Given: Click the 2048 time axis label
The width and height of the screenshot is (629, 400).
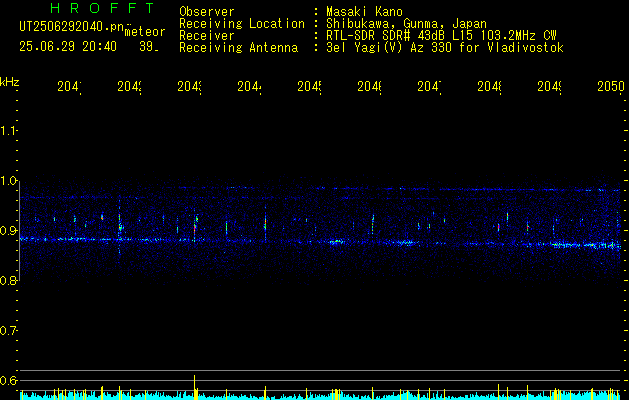Looking at the screenshot, I should click(490, 87).
